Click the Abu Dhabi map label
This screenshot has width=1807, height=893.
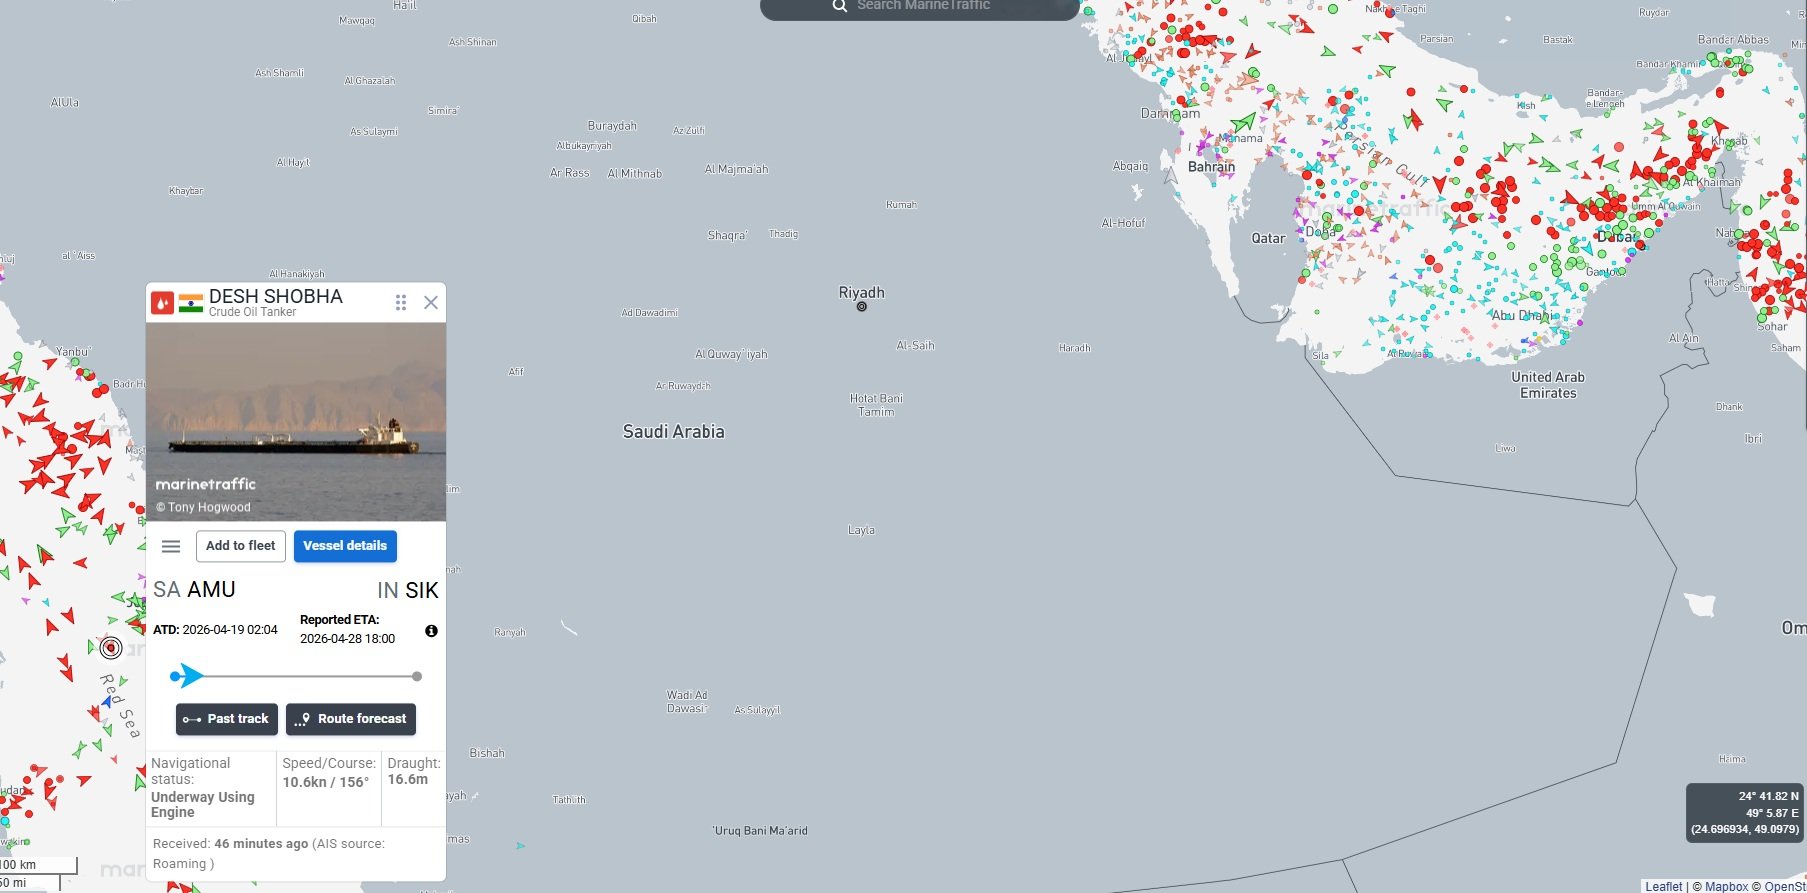point(1524,315)
